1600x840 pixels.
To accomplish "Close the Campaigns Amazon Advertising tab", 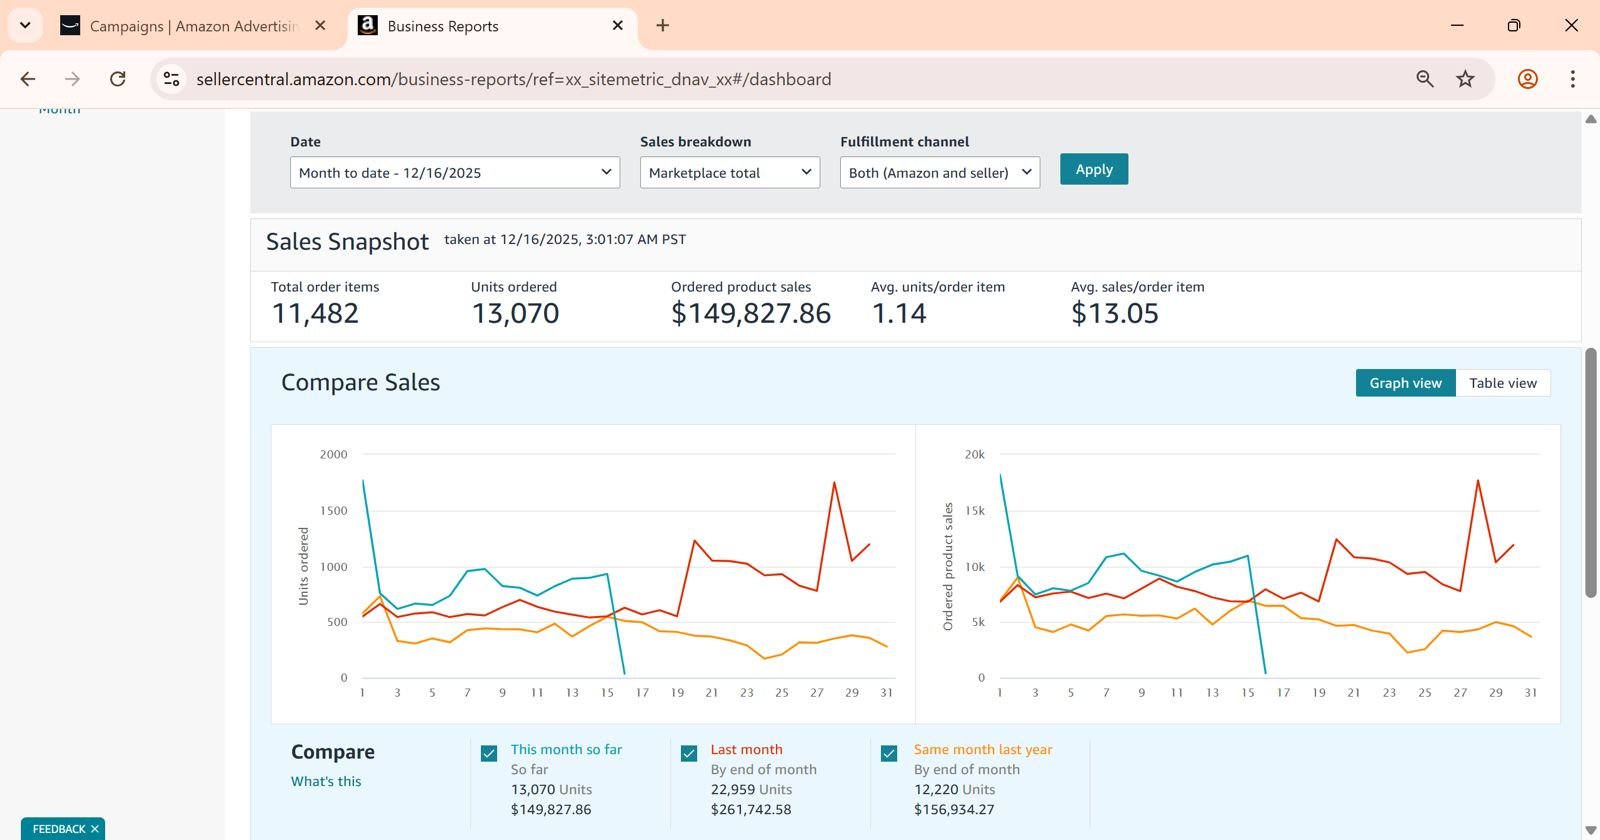I will click(320, 26).
